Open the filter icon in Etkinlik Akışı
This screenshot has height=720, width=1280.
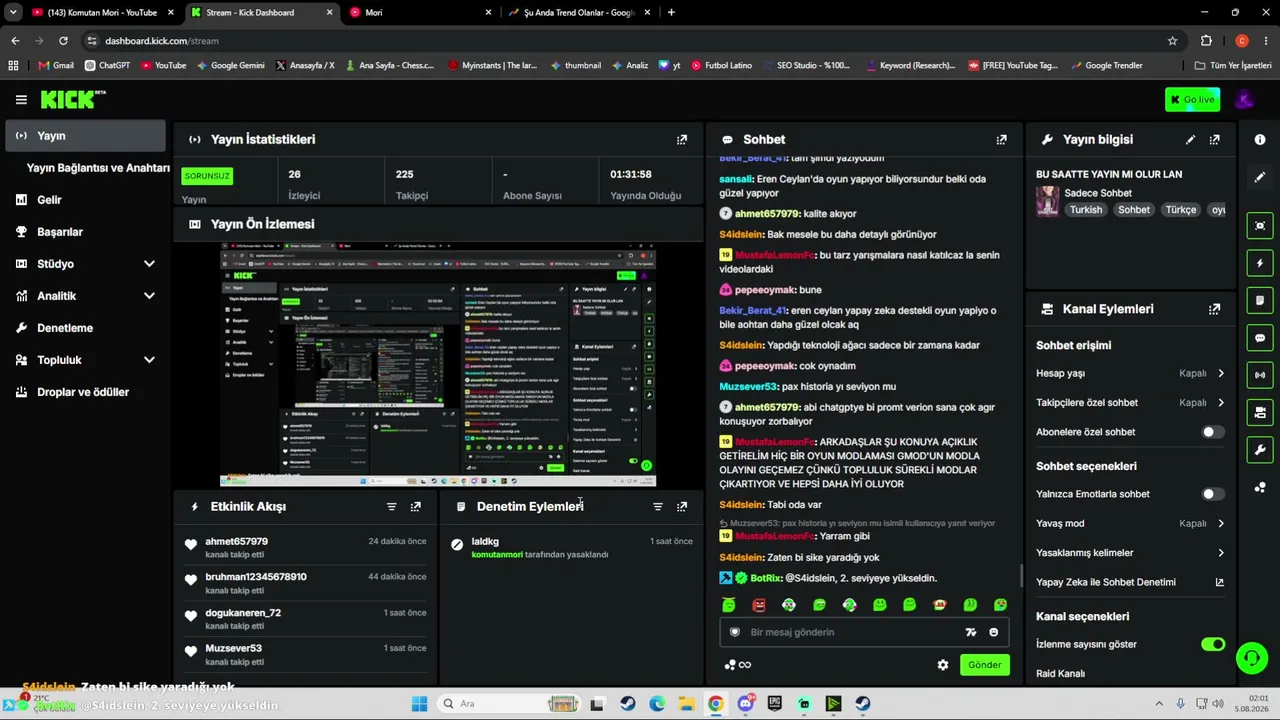tap(392, 507)
